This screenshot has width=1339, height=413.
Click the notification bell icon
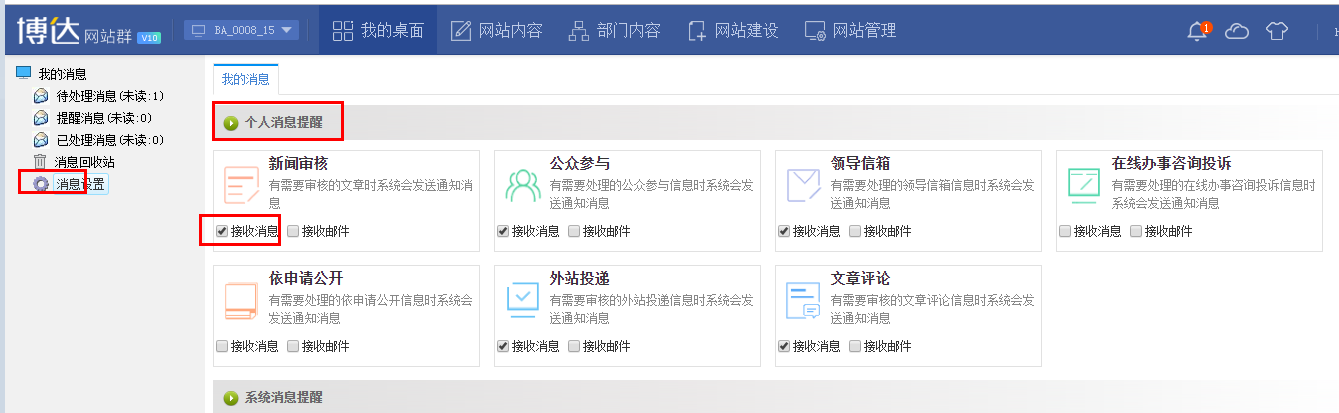1197,31
